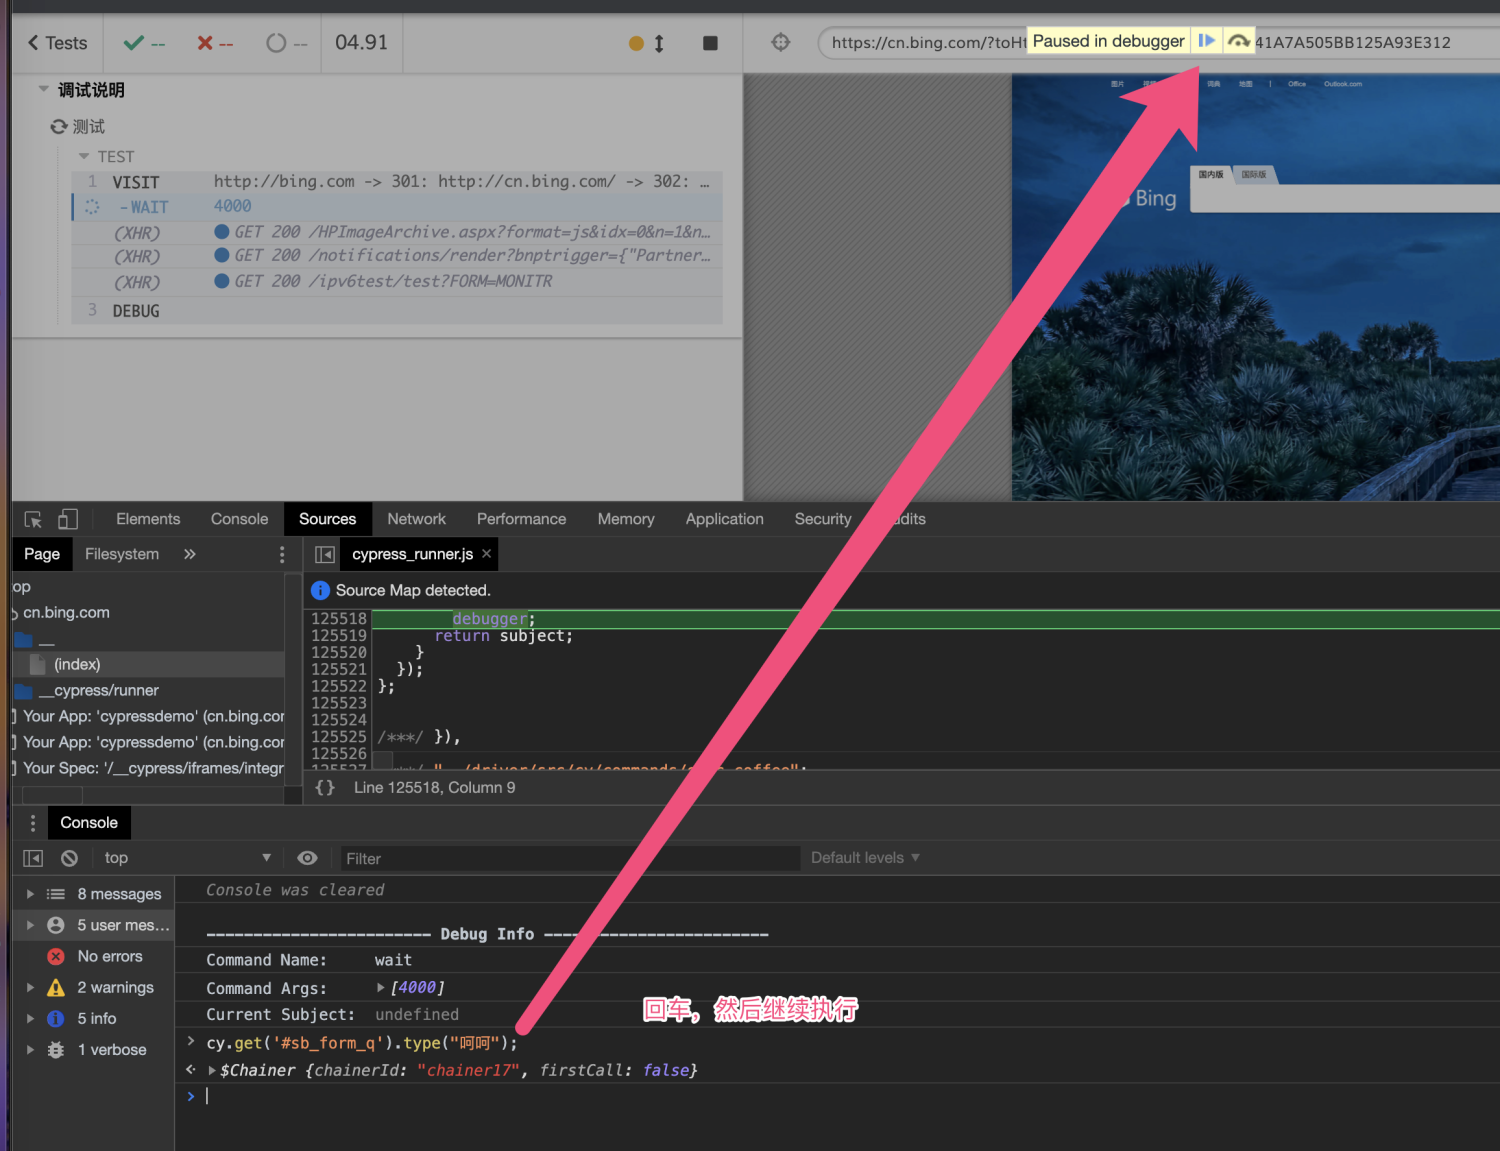Open the Default levels dropdown
The width and height of the screenshot is (1500, 1151).
865,858
